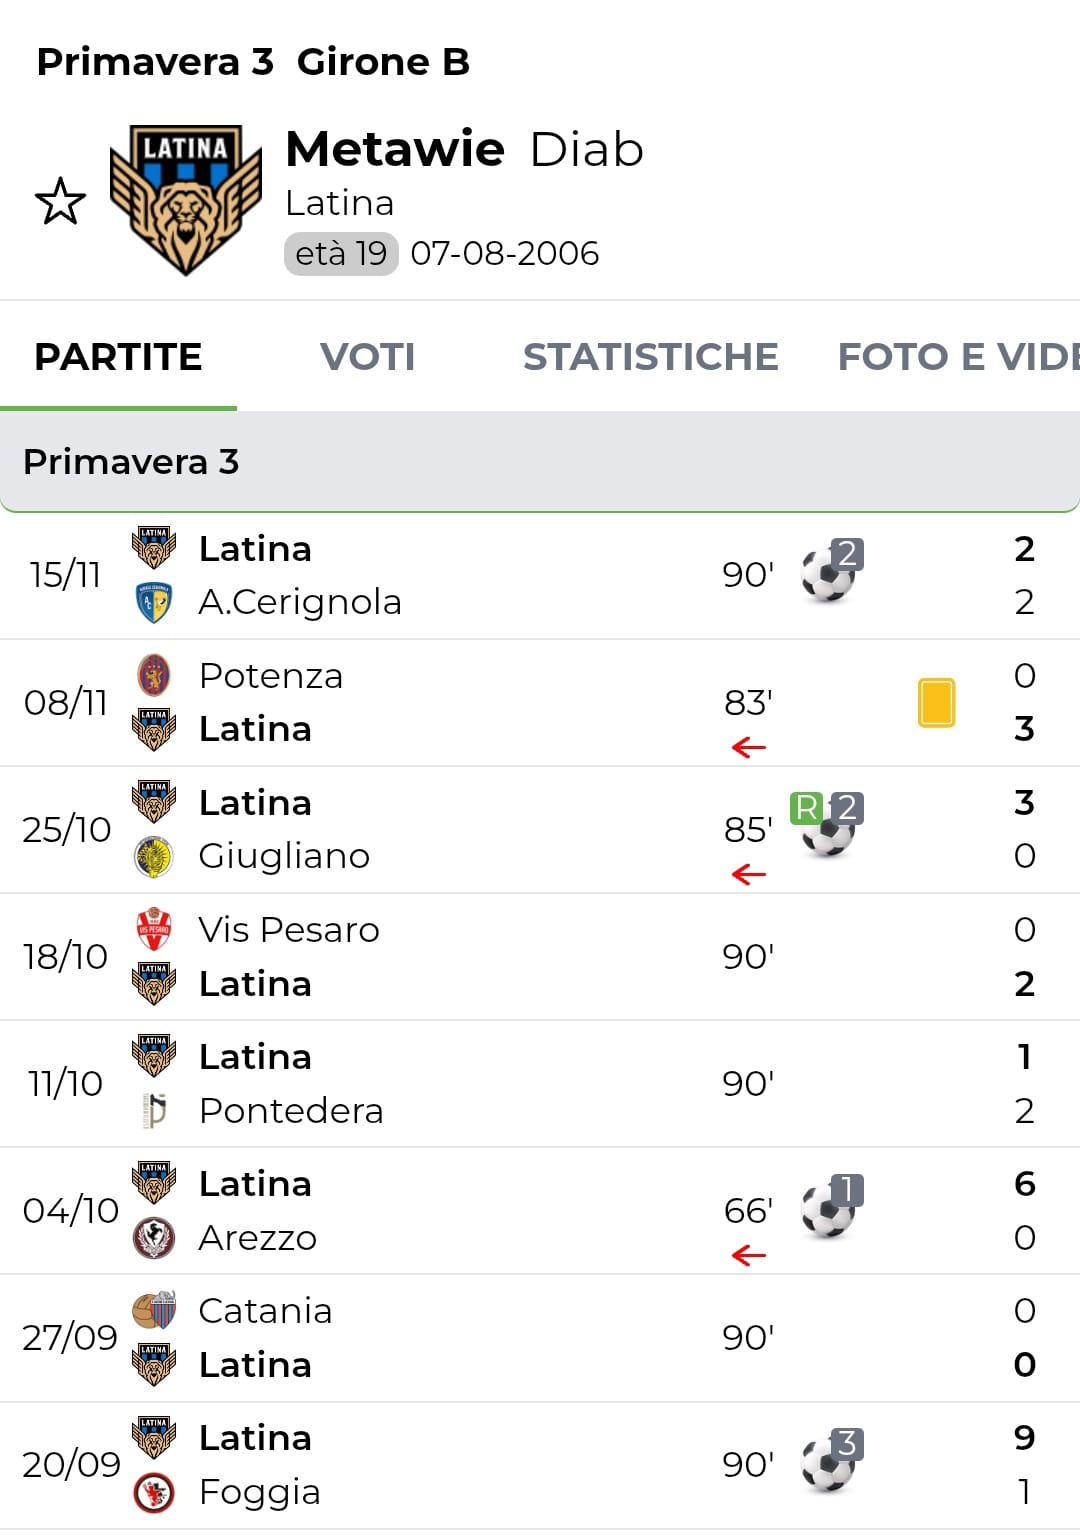Click the Potenza team crest
Image resolution: width=1080 pixels, height=1537 pixels.
click(154, 676)
